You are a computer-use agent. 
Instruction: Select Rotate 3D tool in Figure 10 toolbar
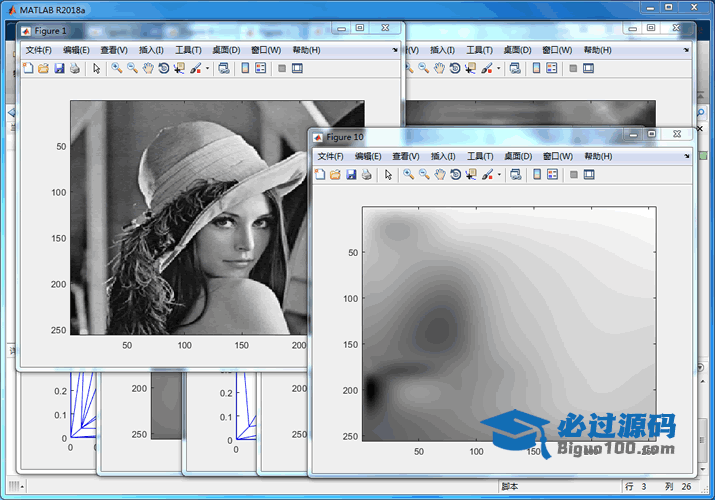(x=455, y=175)
